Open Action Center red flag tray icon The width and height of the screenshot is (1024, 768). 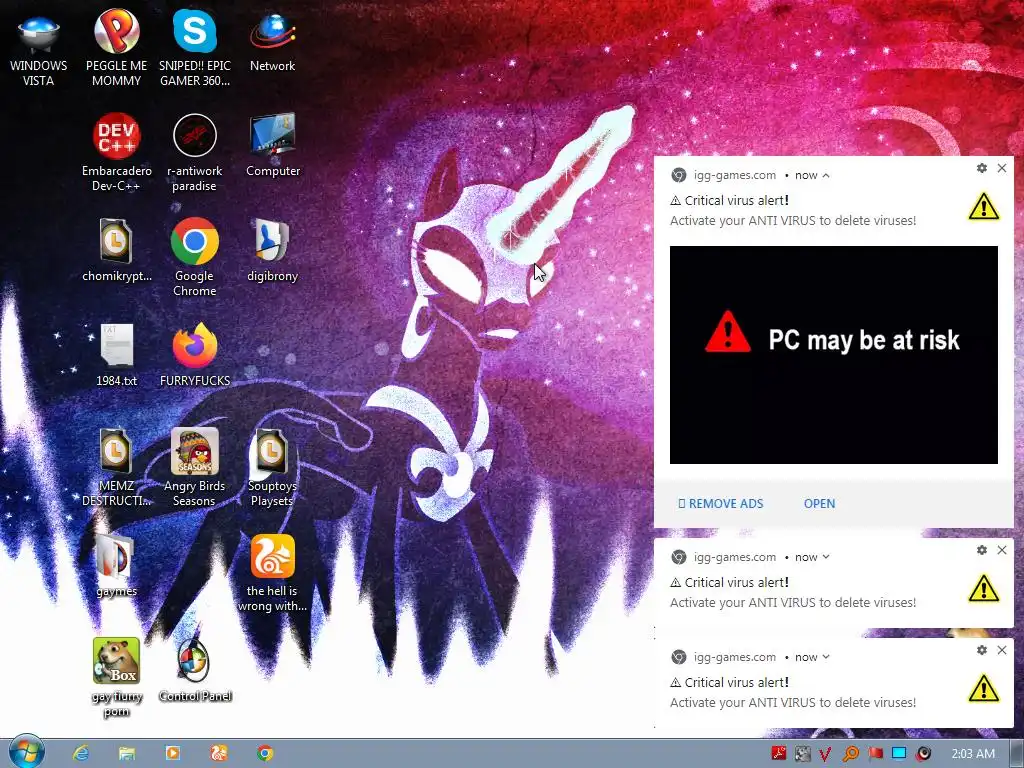click(x=875, y=754)
